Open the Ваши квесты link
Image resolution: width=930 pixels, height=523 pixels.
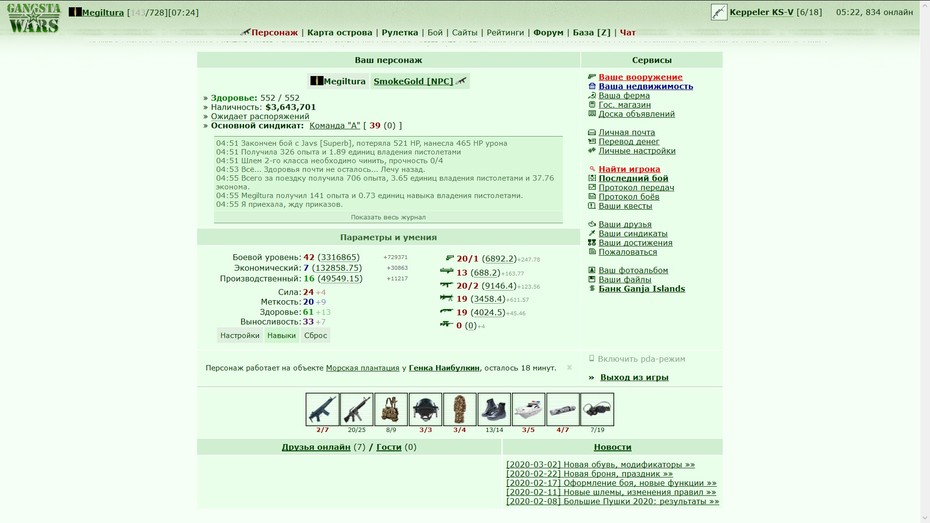625,206
